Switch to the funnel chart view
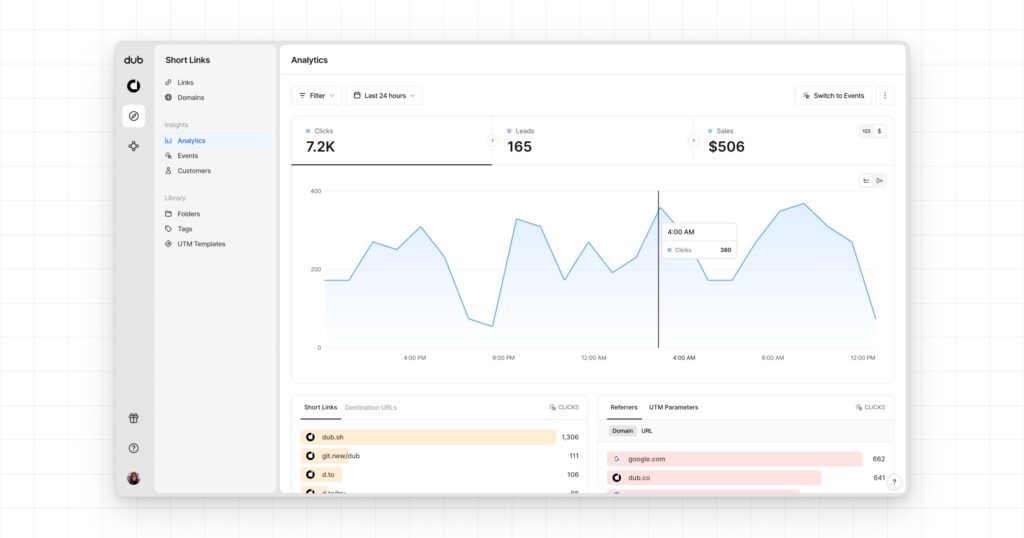Viewport: 1024px width, 538px height. pos(879,181)
